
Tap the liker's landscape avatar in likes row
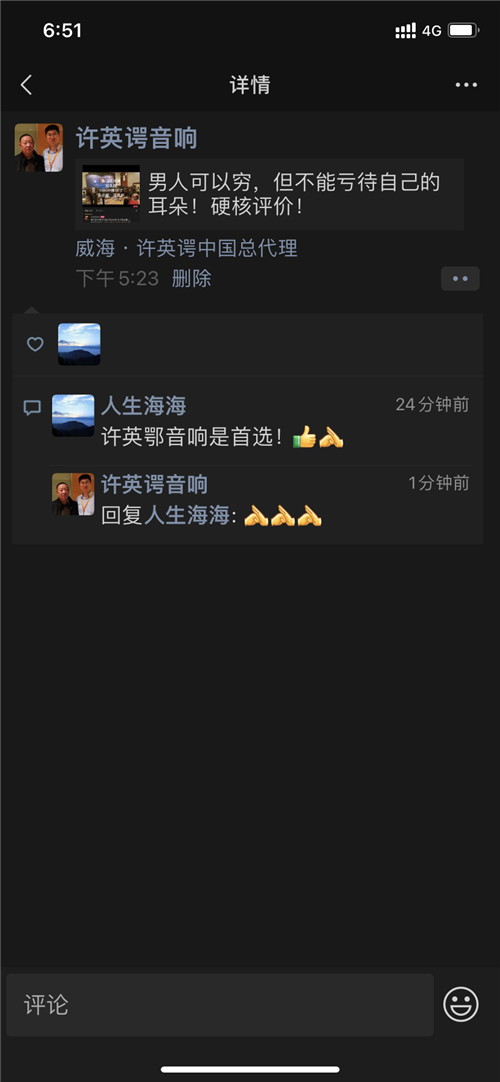coord(79,344)
